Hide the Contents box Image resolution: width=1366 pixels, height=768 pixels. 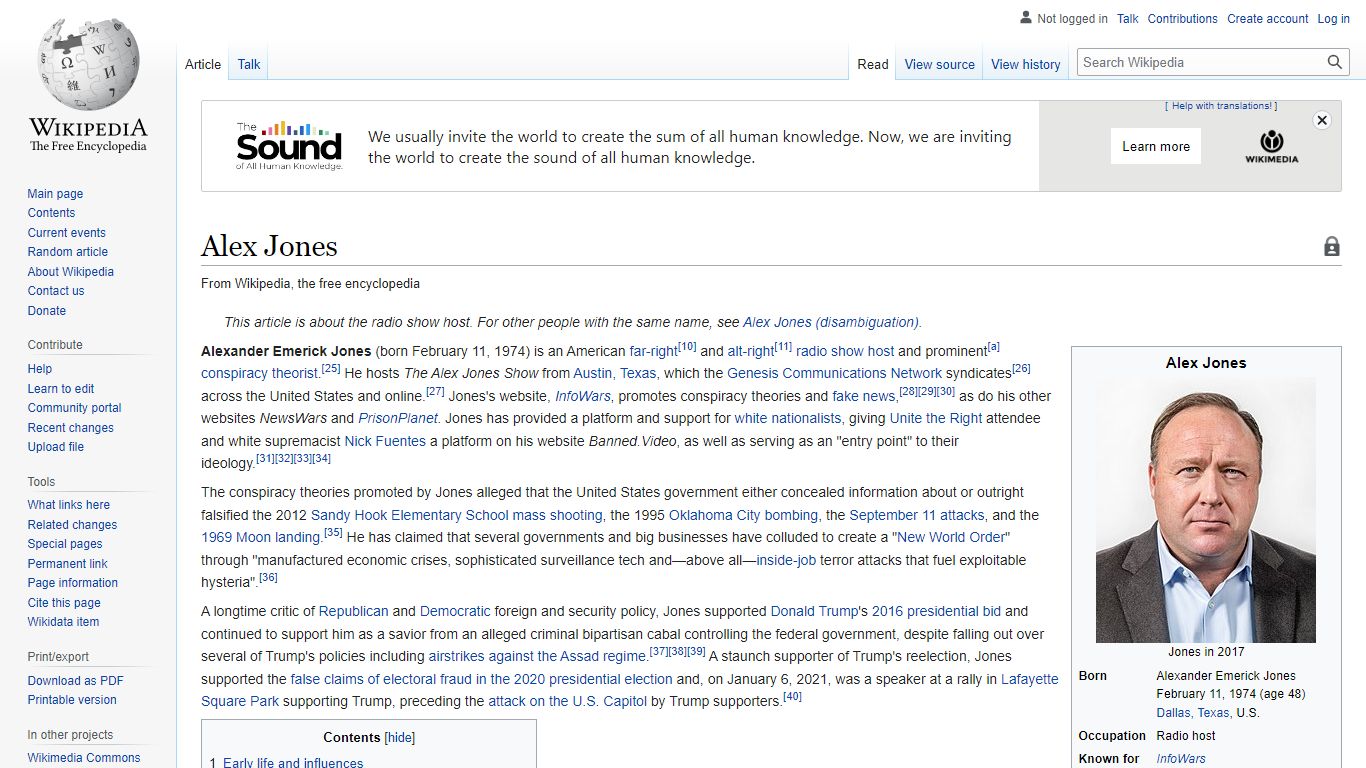[x=400, y=738]
